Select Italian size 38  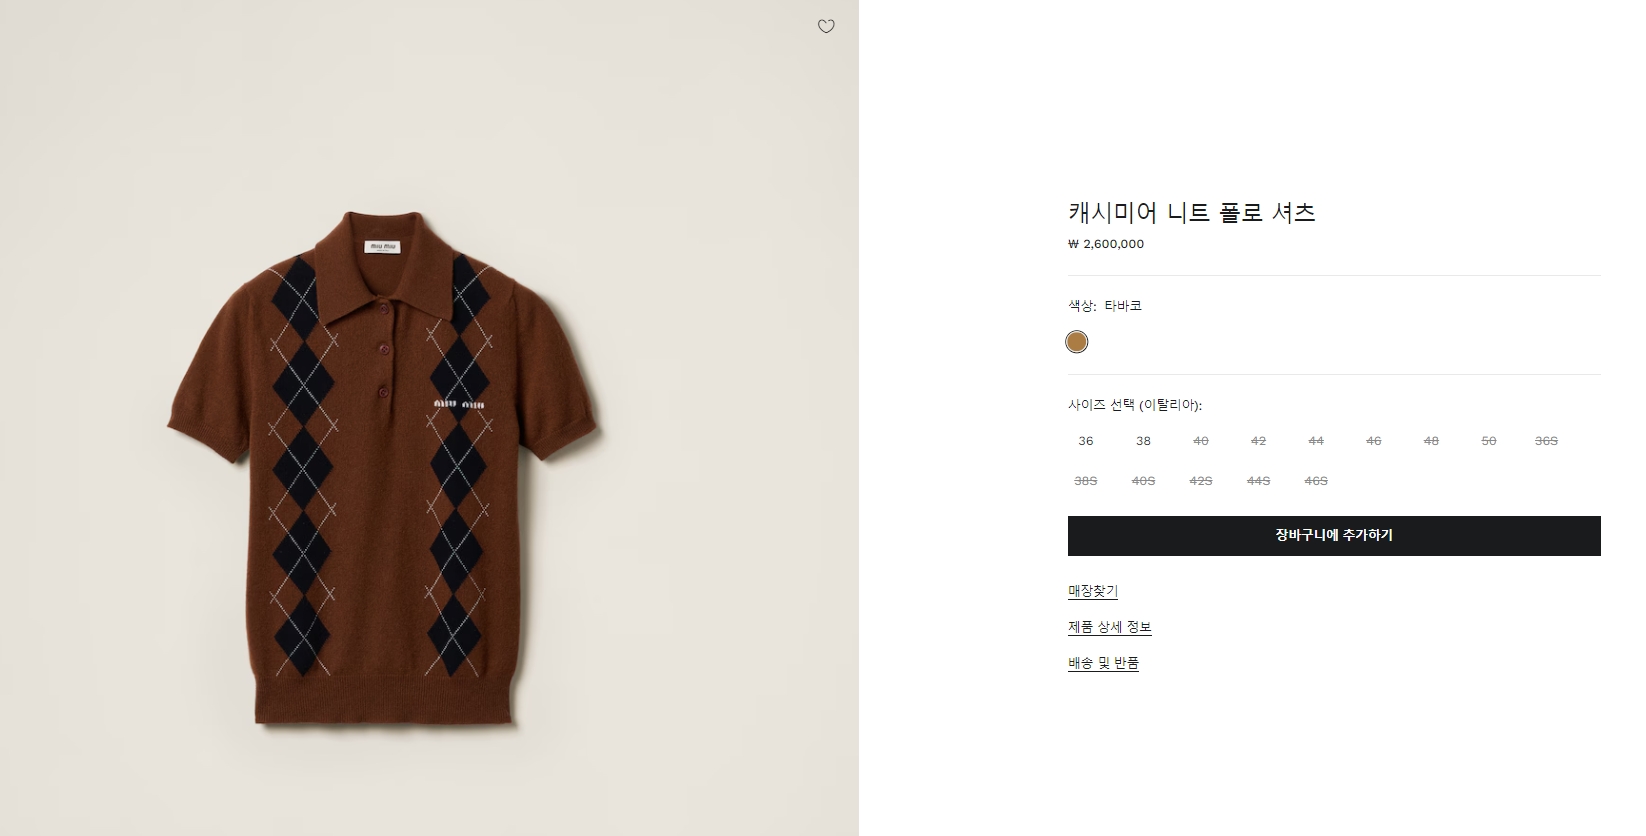[x=1143, y=441]
